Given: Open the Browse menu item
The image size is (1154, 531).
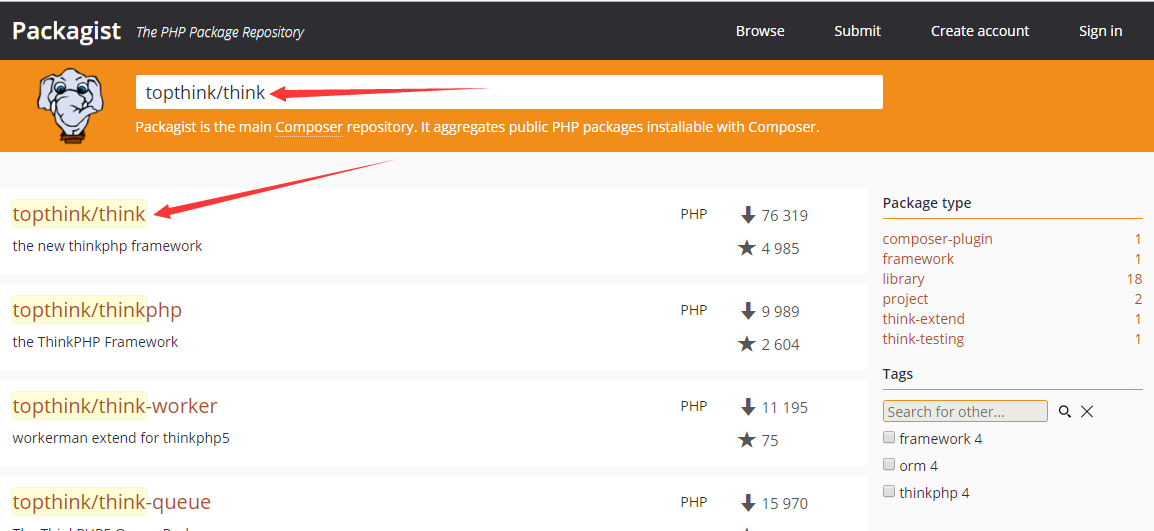Looking at the screenshot, I should pyautogui.click(x=760, y=31).
